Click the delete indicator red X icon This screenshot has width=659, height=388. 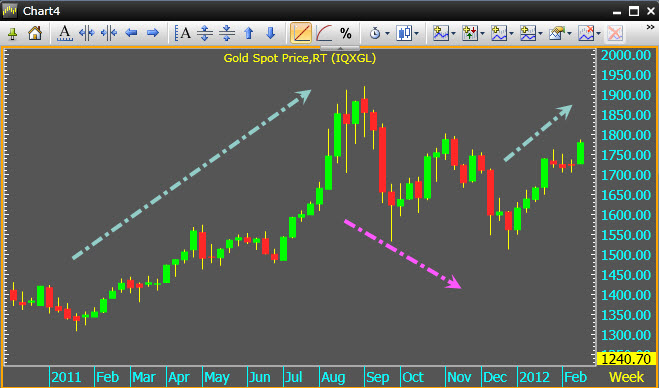(x=614, y=33)
